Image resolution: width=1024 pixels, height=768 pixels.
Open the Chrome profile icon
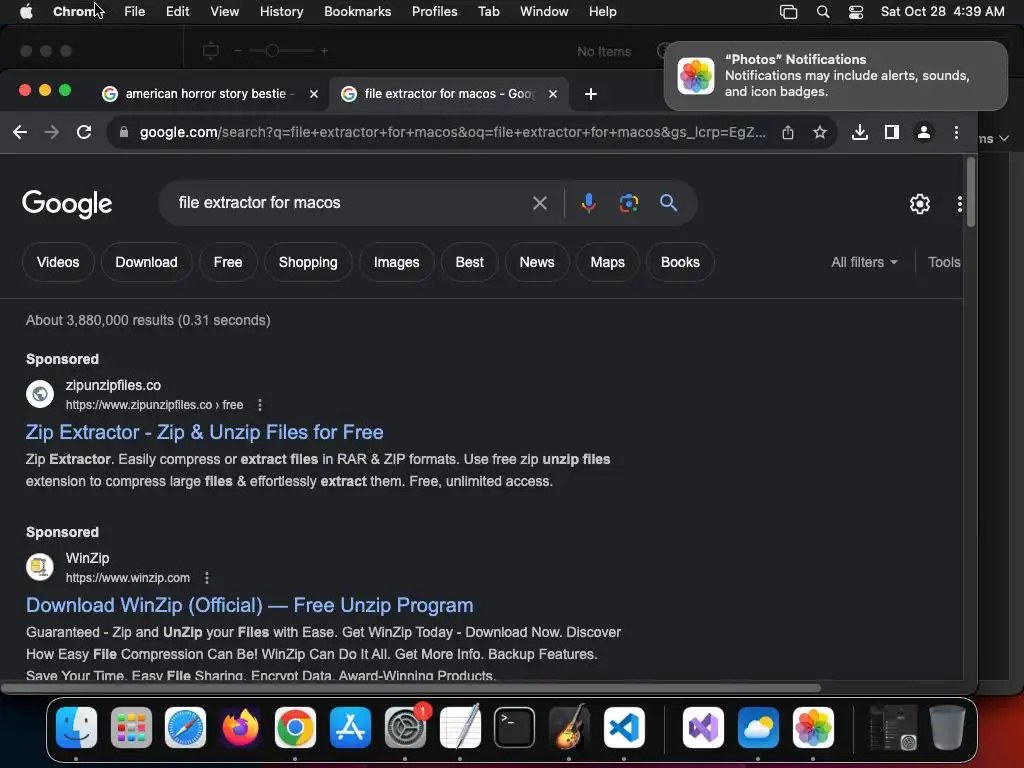[923, 133]
